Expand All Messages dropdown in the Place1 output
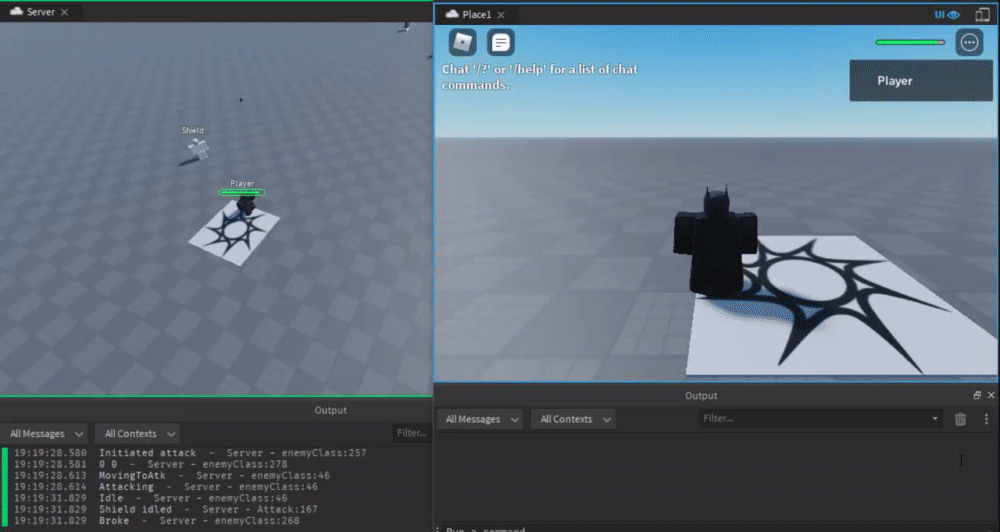This screenshot has height=532, width=1000. click(482, 419)
